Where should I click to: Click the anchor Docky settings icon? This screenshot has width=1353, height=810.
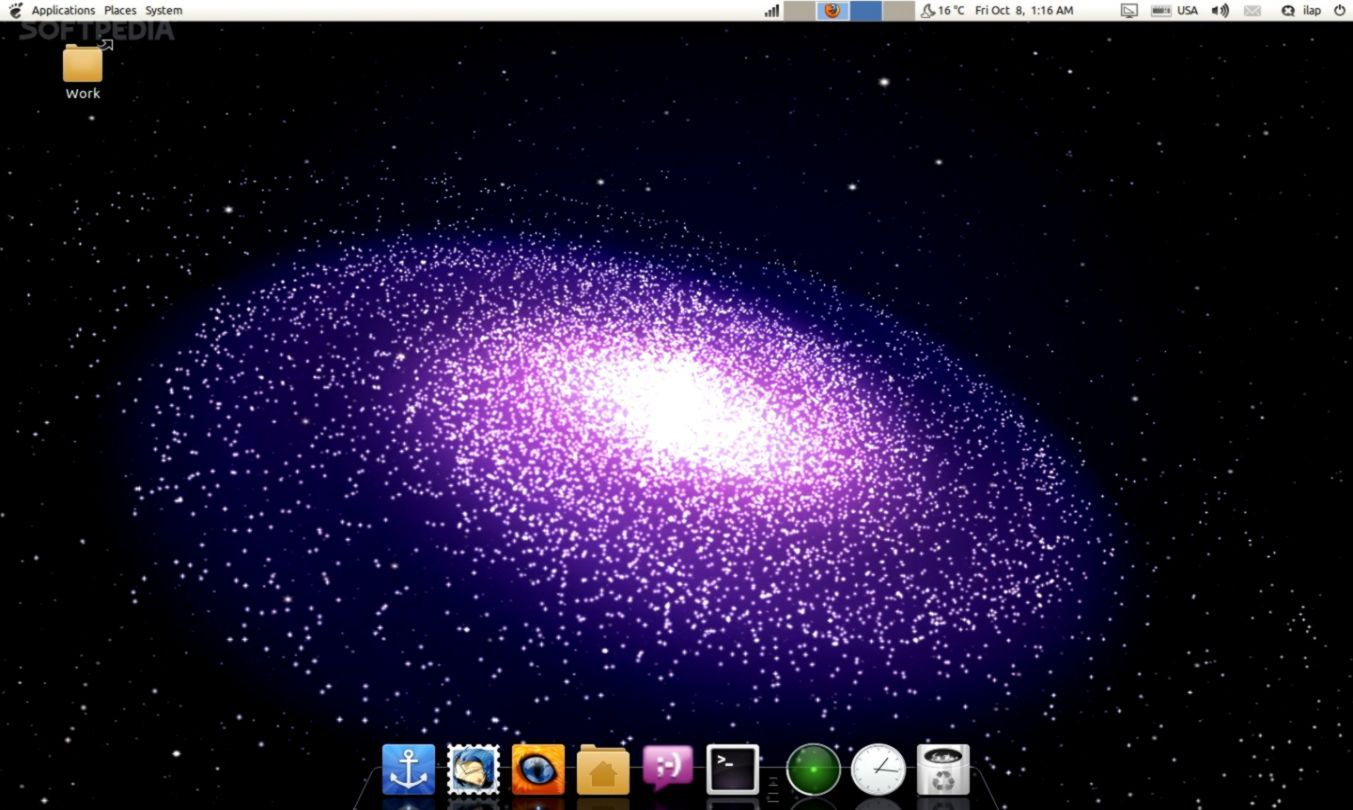pos(407,768)
